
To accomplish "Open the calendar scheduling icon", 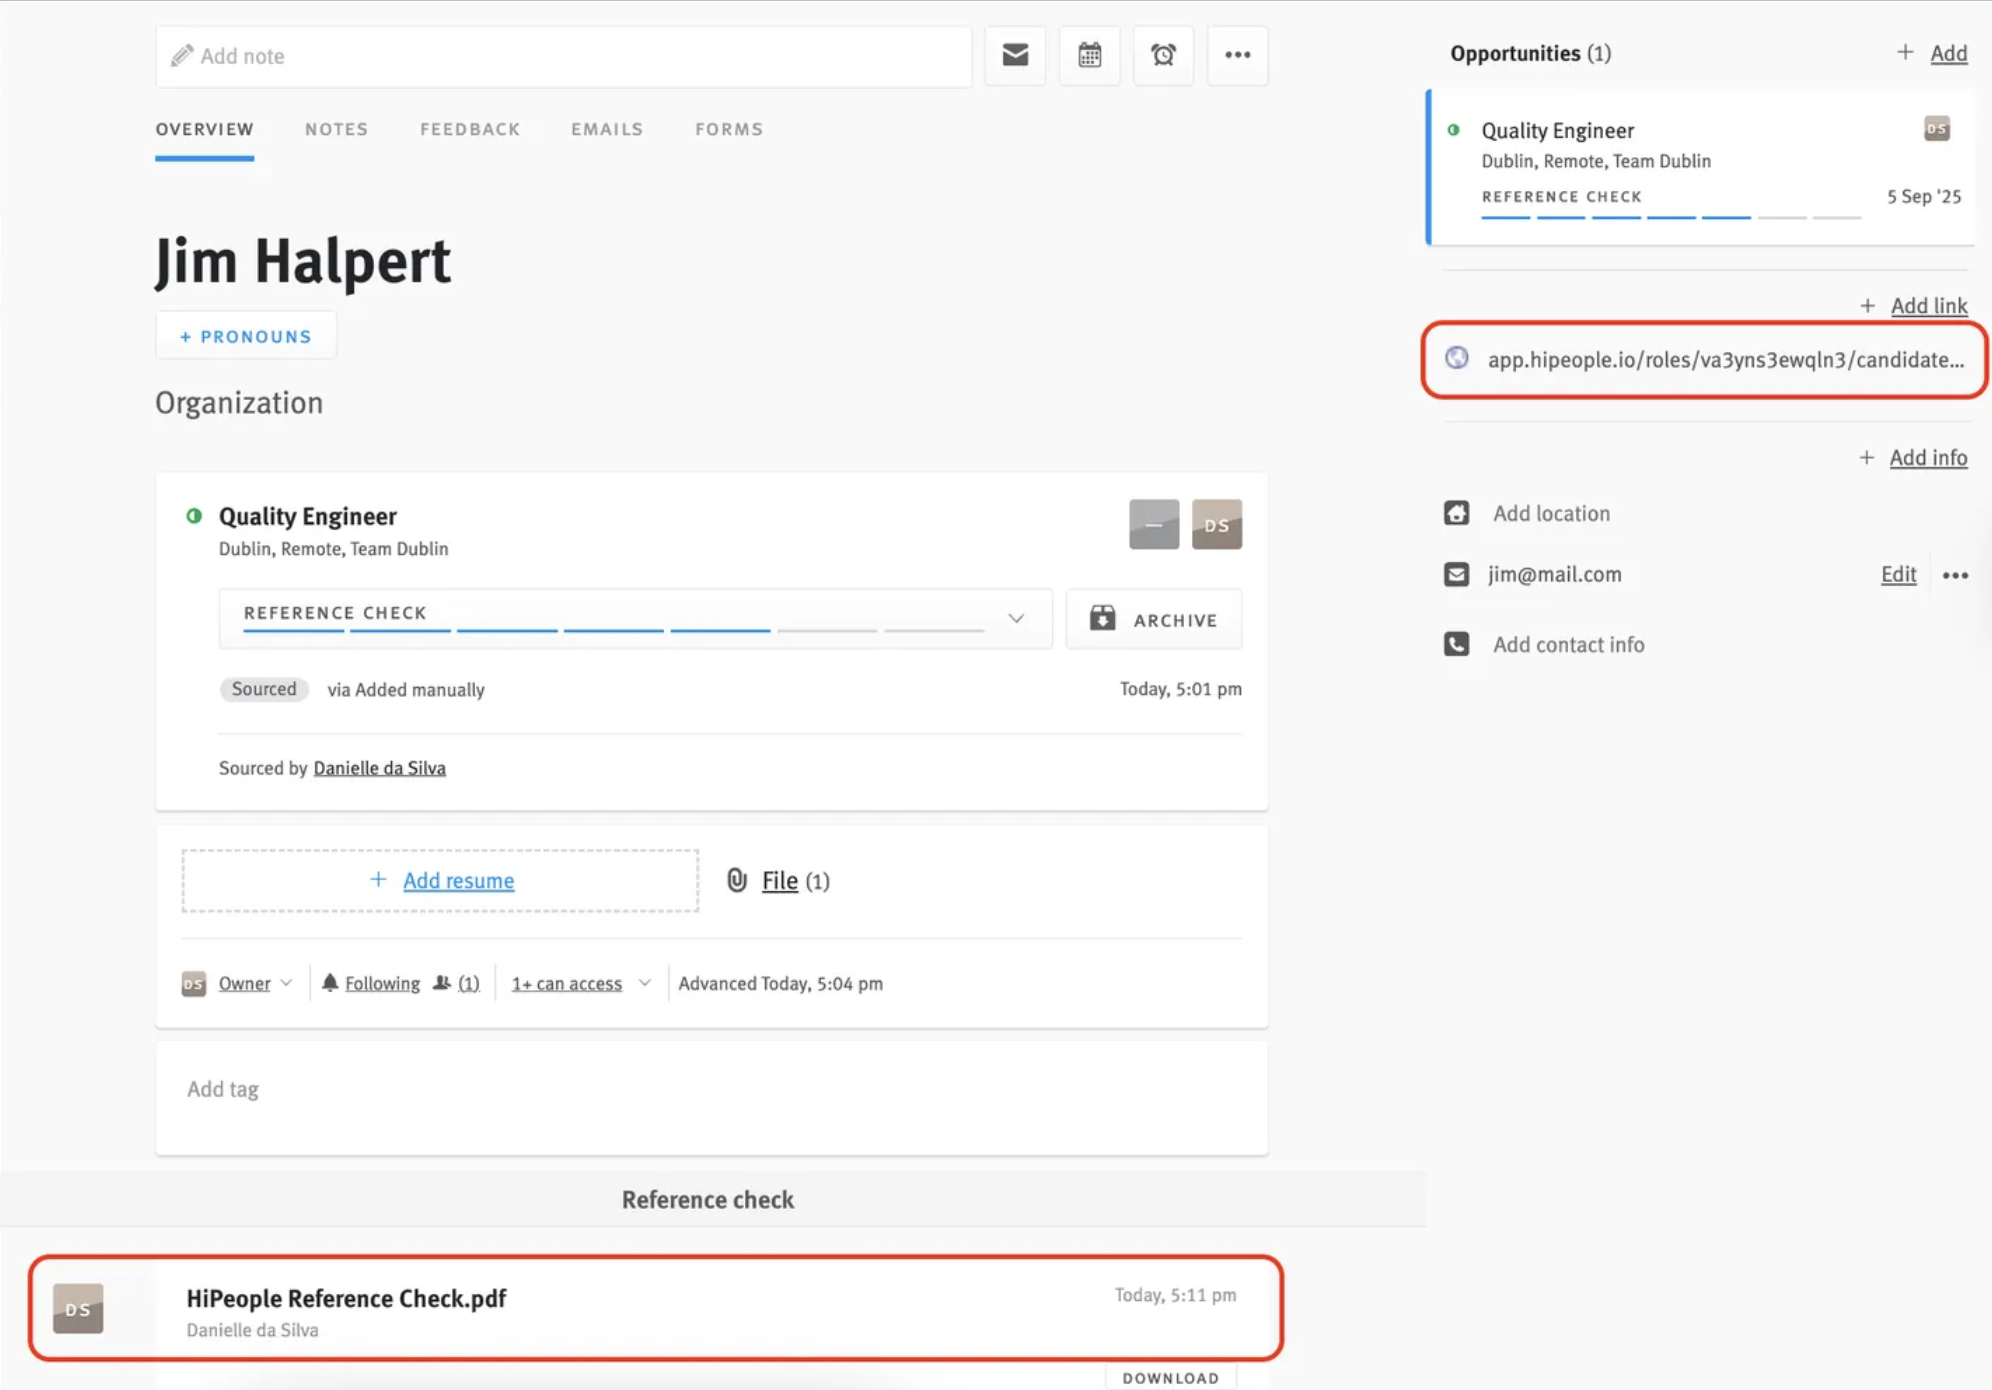I will pyautogui.click(x=1089, y=55).
